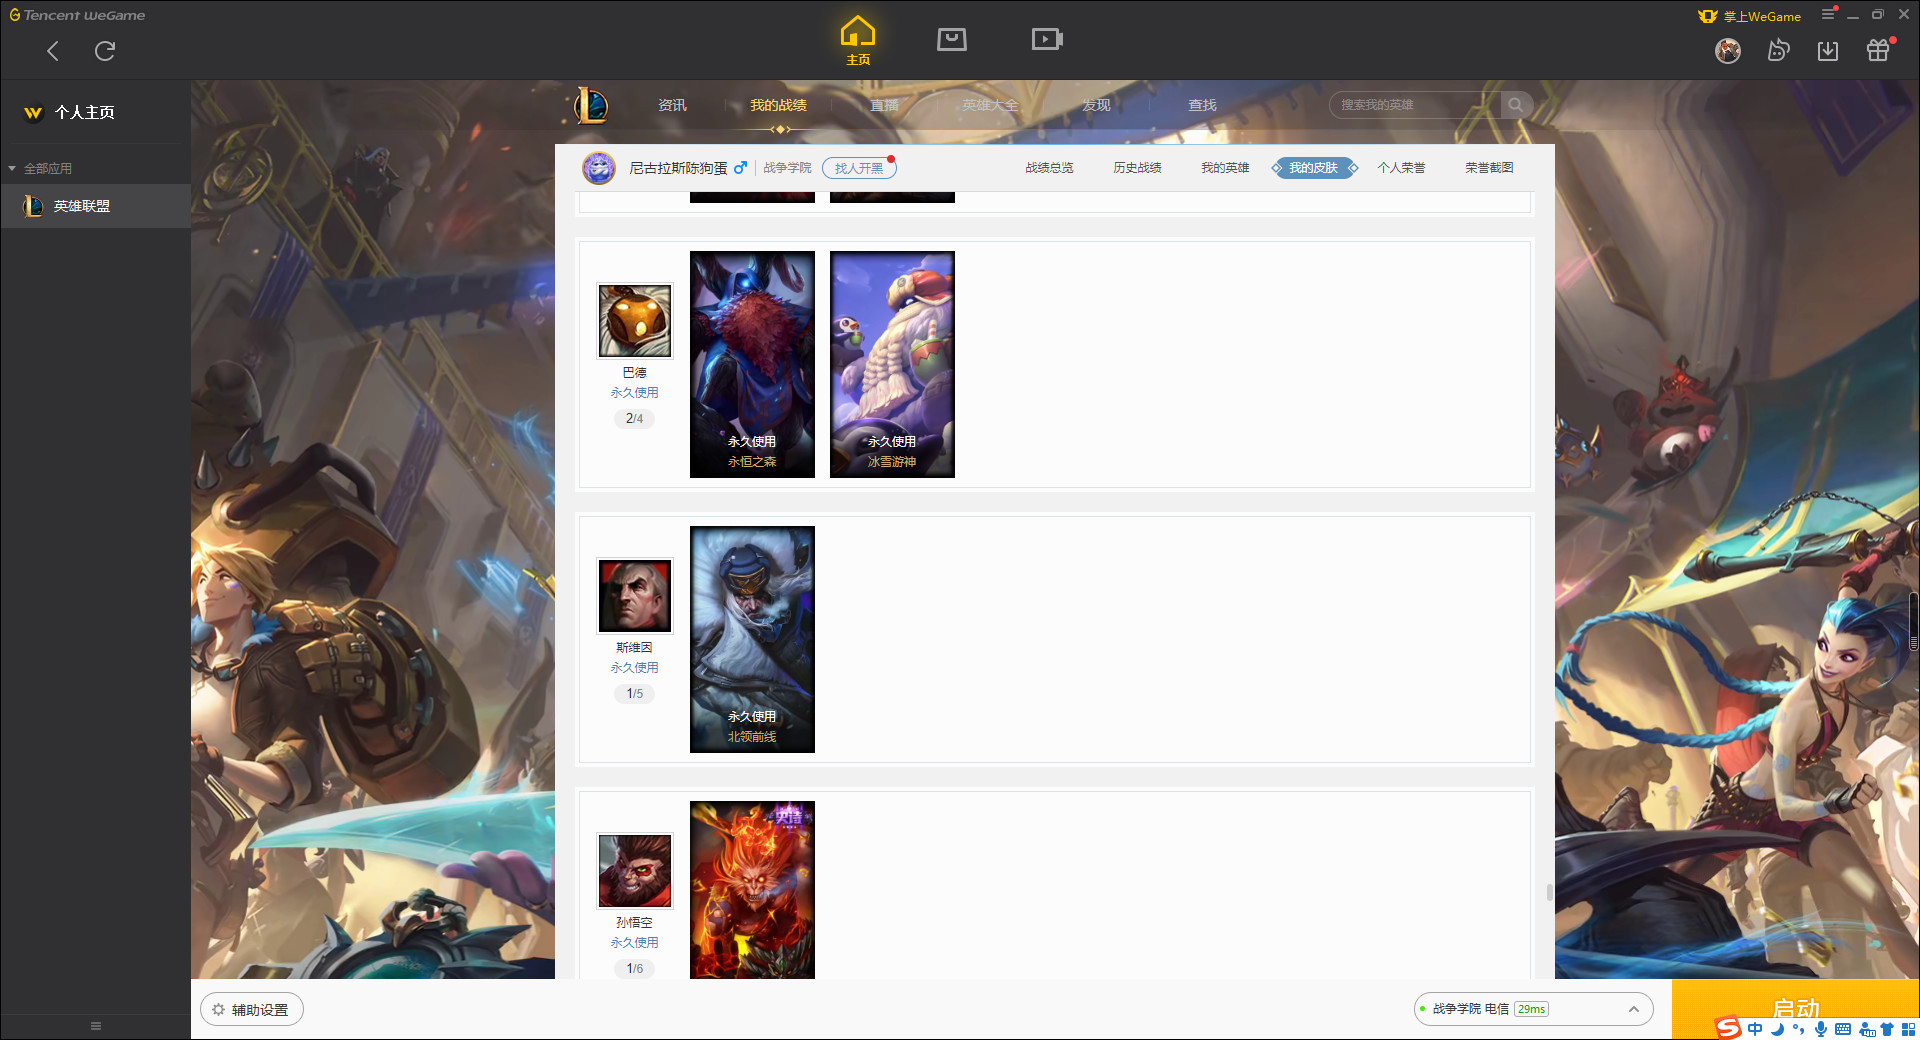Open the 英雄大全 tab

click(x=990, y=105)
